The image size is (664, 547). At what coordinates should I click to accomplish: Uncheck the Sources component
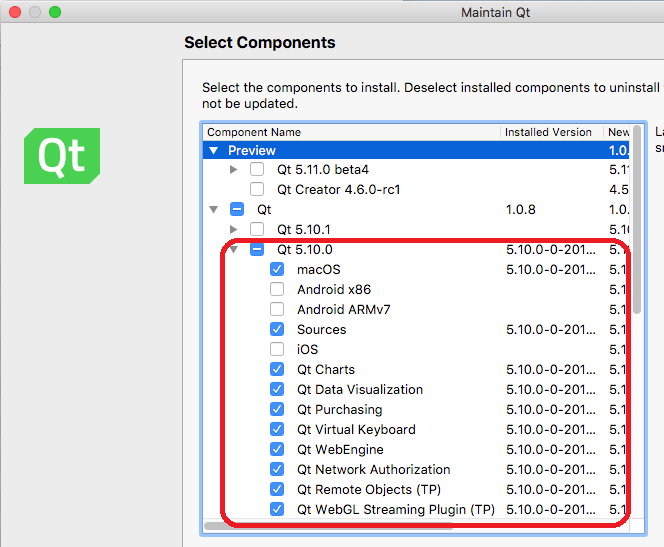pos(277,329)
